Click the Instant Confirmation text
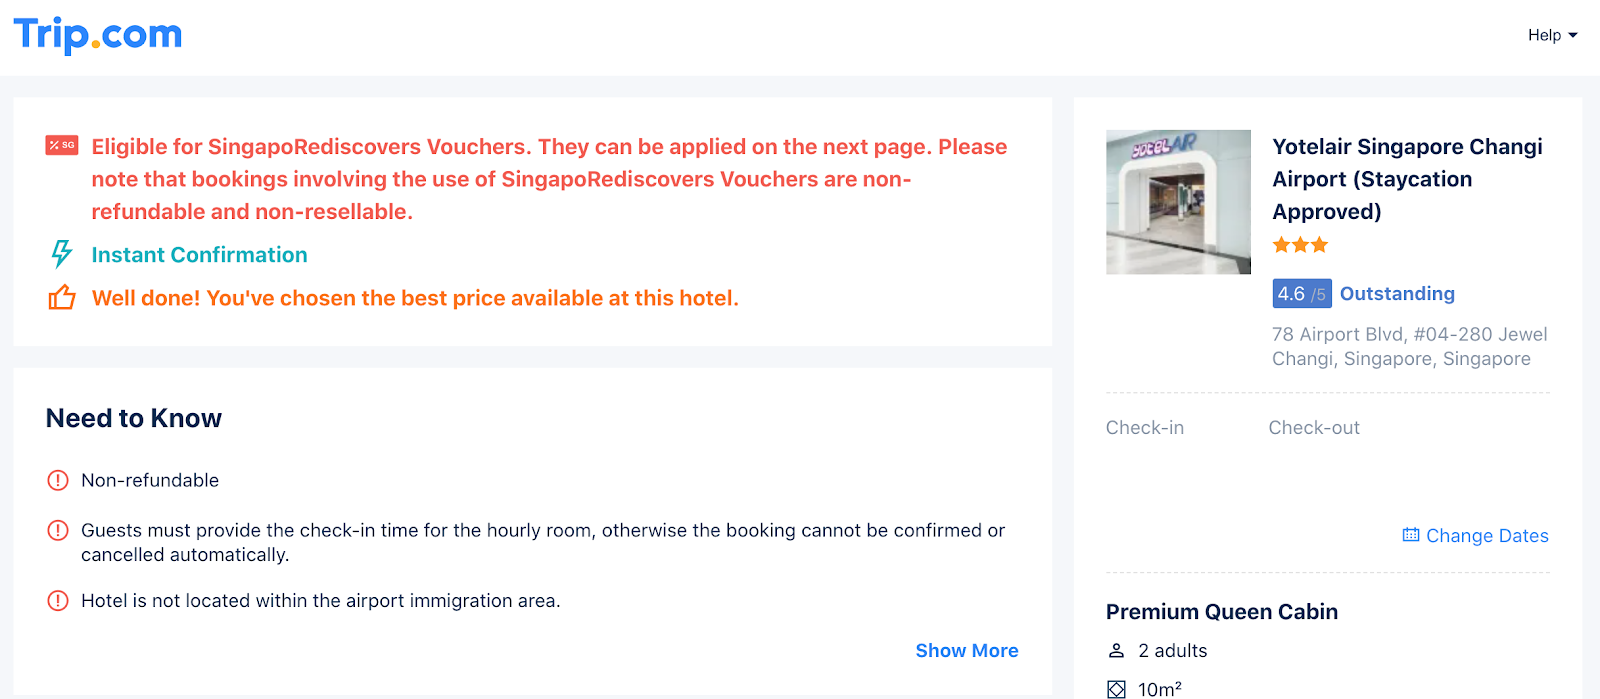Viewport: 1600px width, 699px height. point(199,255)
